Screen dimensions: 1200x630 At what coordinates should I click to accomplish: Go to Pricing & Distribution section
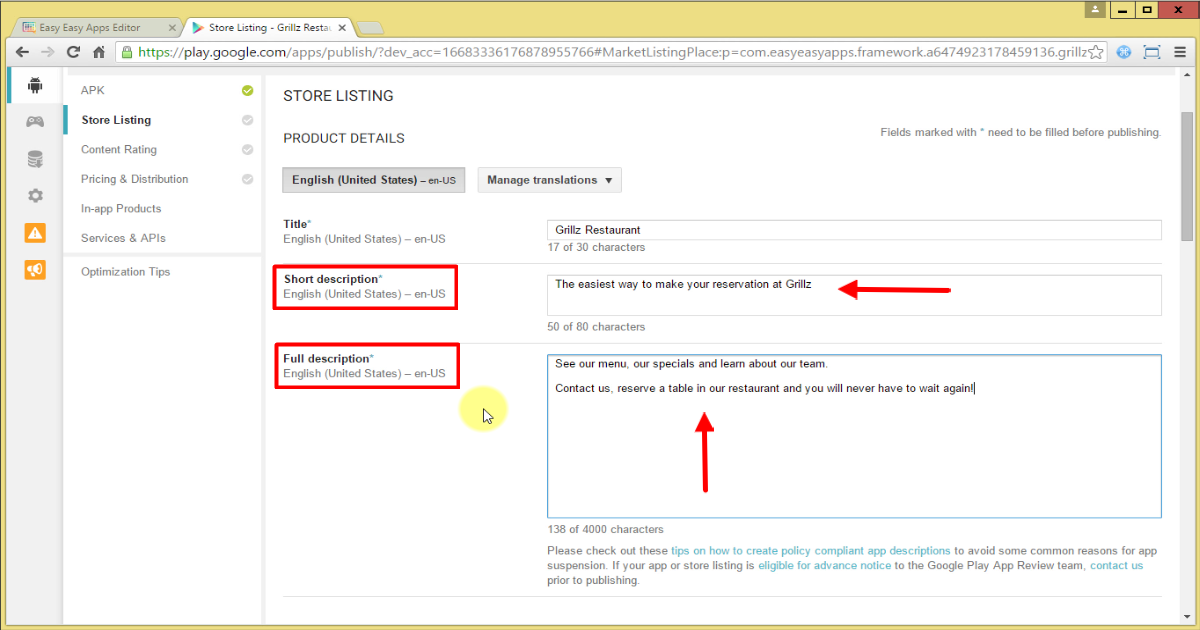click(134, 179)
